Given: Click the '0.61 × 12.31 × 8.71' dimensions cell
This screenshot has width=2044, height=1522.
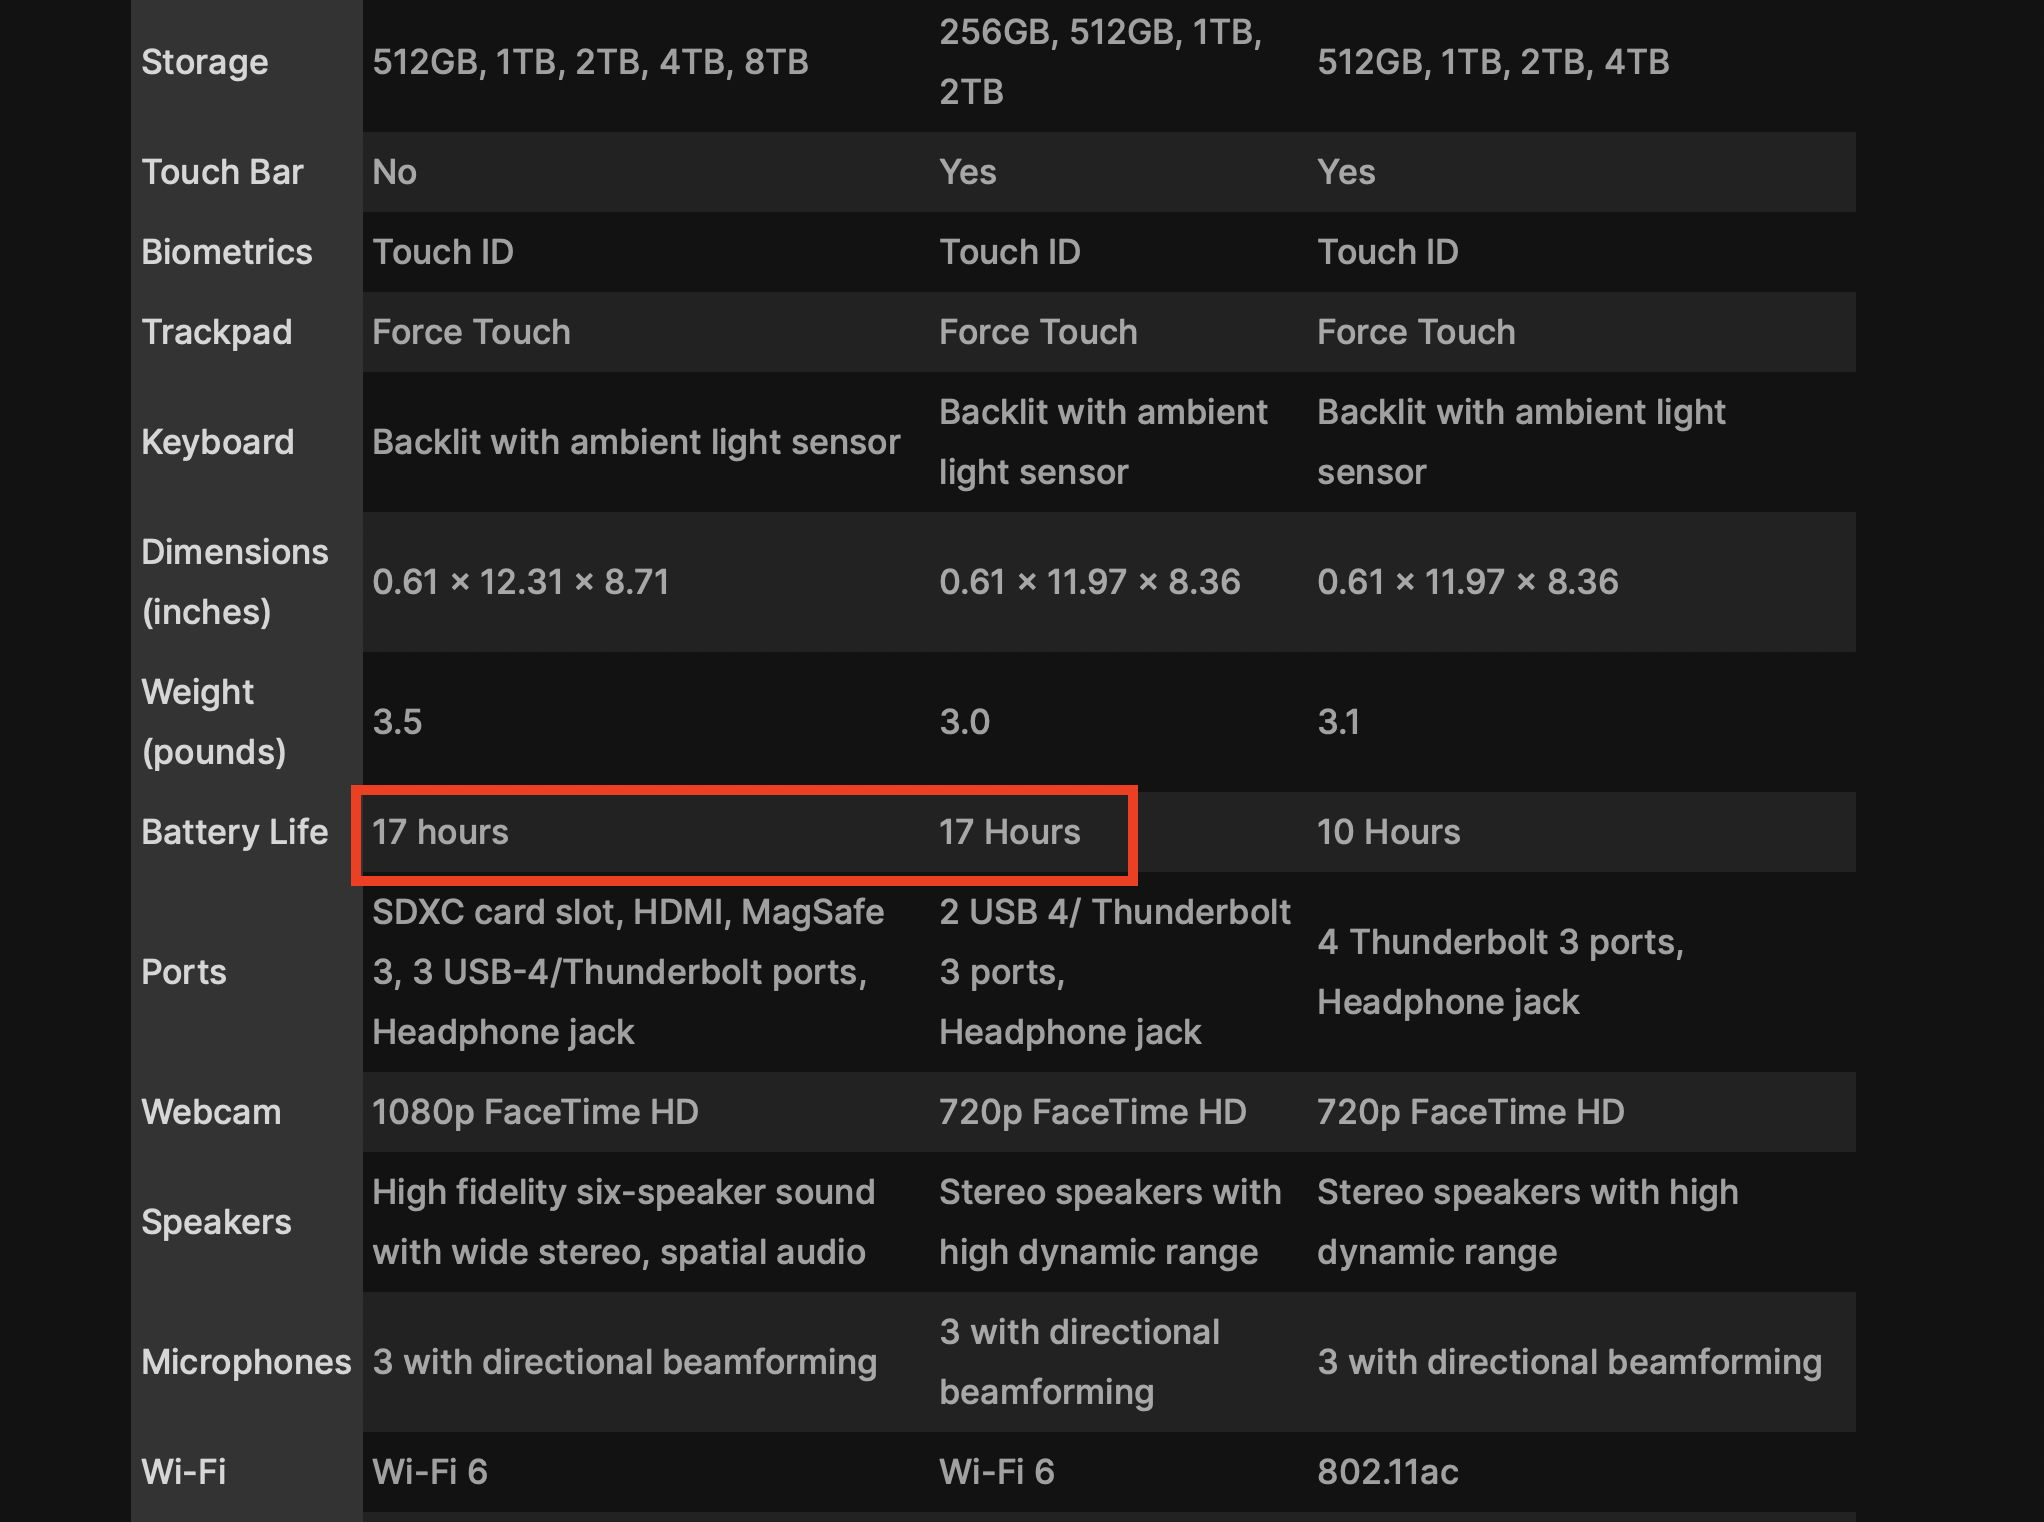Looking at the screenshot, I should click(x=520, y=582).
